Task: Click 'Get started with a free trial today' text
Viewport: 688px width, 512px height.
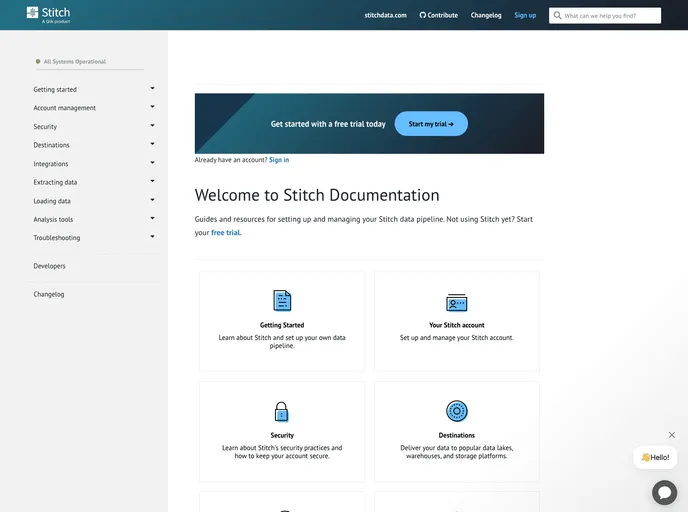Action: (328, 124)
